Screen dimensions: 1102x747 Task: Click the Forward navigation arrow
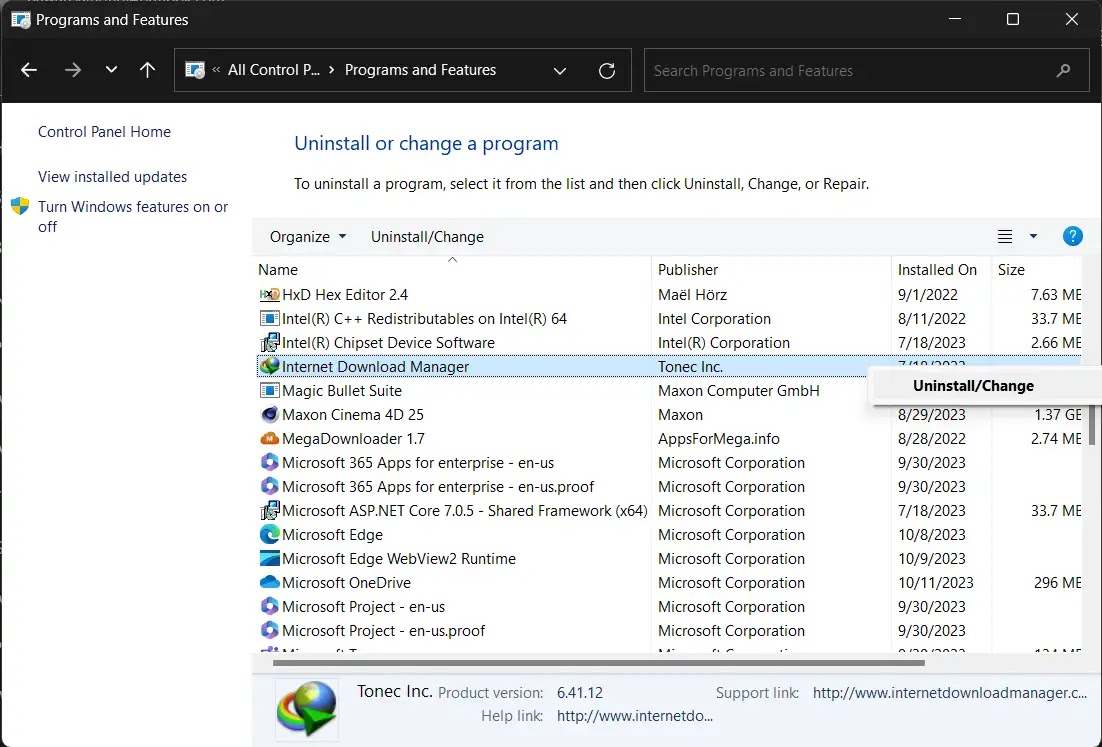72,70
